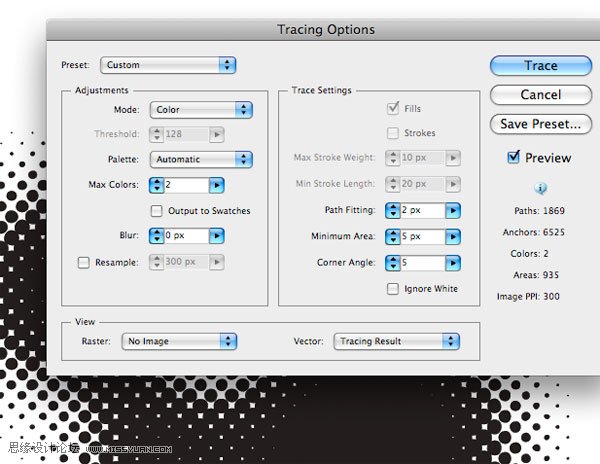The width and height of the screenshot is (600, 464).
Task: Toggle the Fills checkbox
Action: 393,109
